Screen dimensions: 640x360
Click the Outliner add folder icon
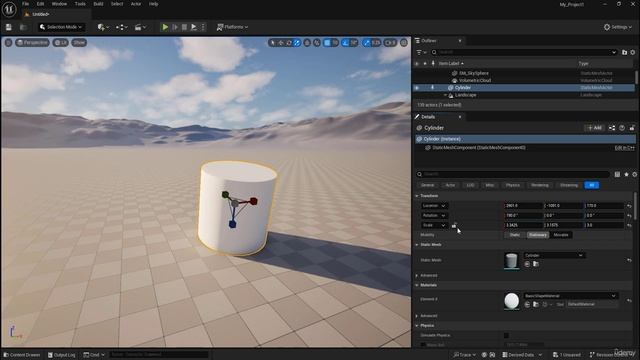[624, 52]
